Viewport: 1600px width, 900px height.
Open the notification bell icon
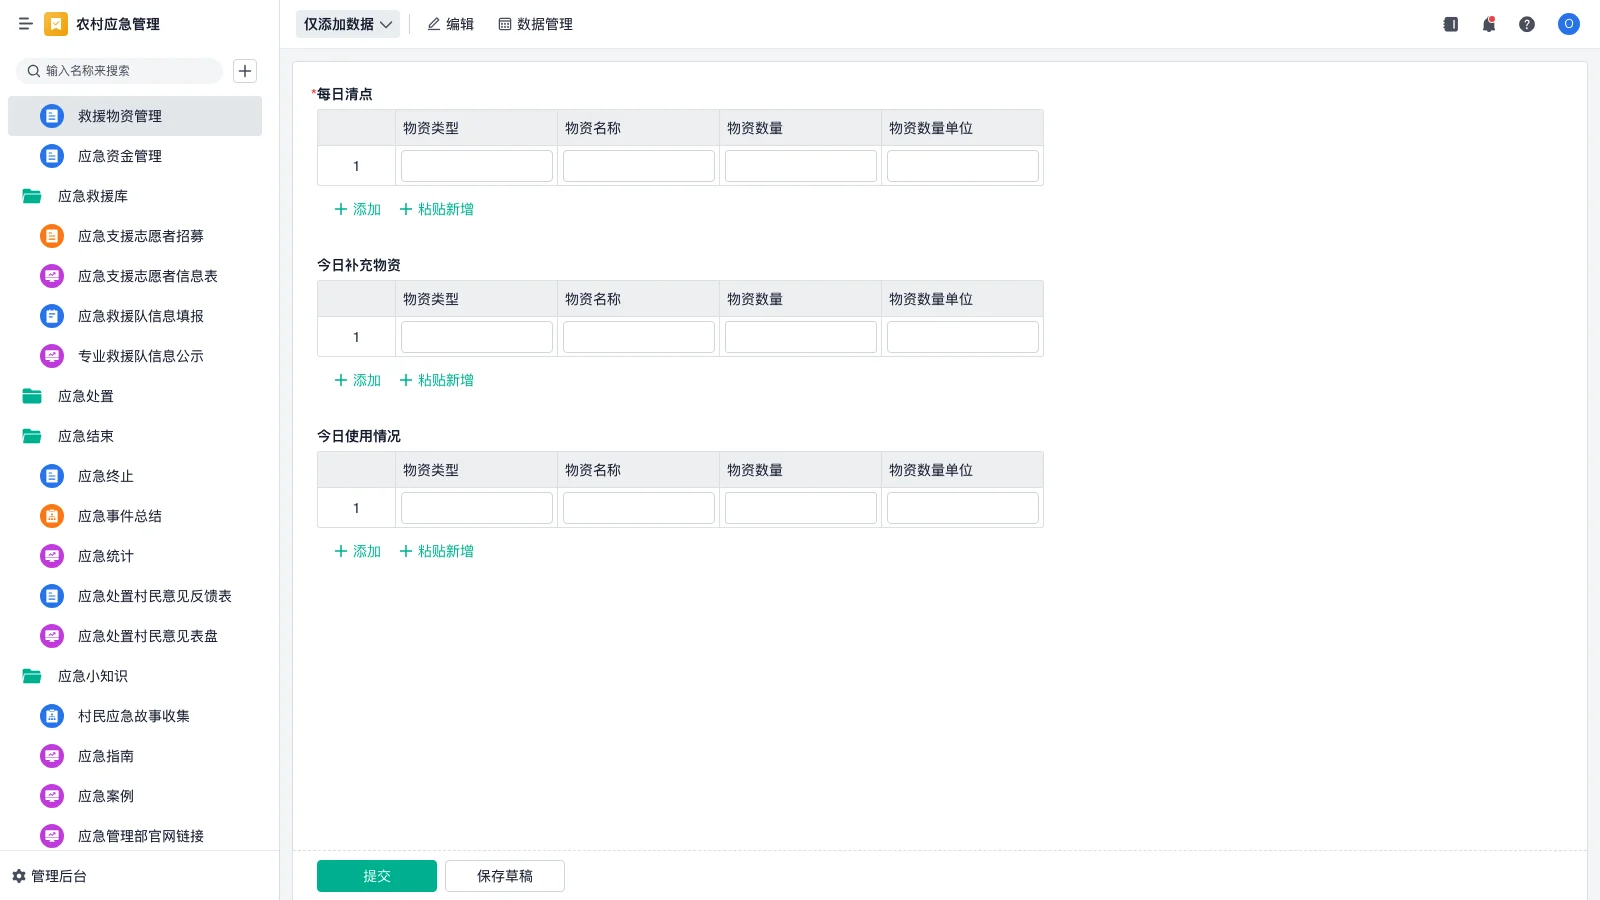coord(1489,24)
